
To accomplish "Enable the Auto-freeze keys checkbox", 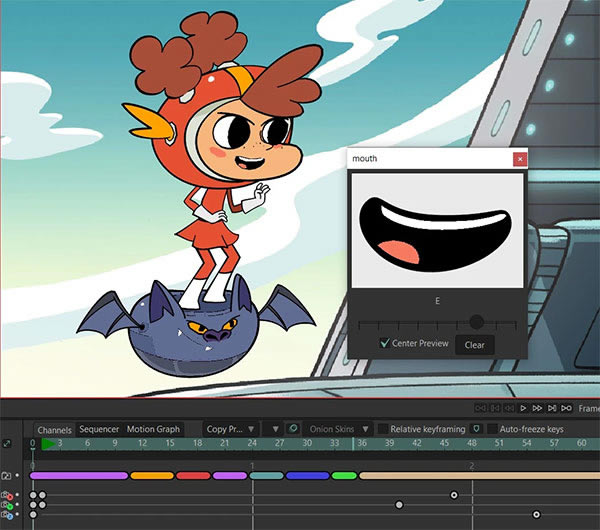I will (492, 429).
